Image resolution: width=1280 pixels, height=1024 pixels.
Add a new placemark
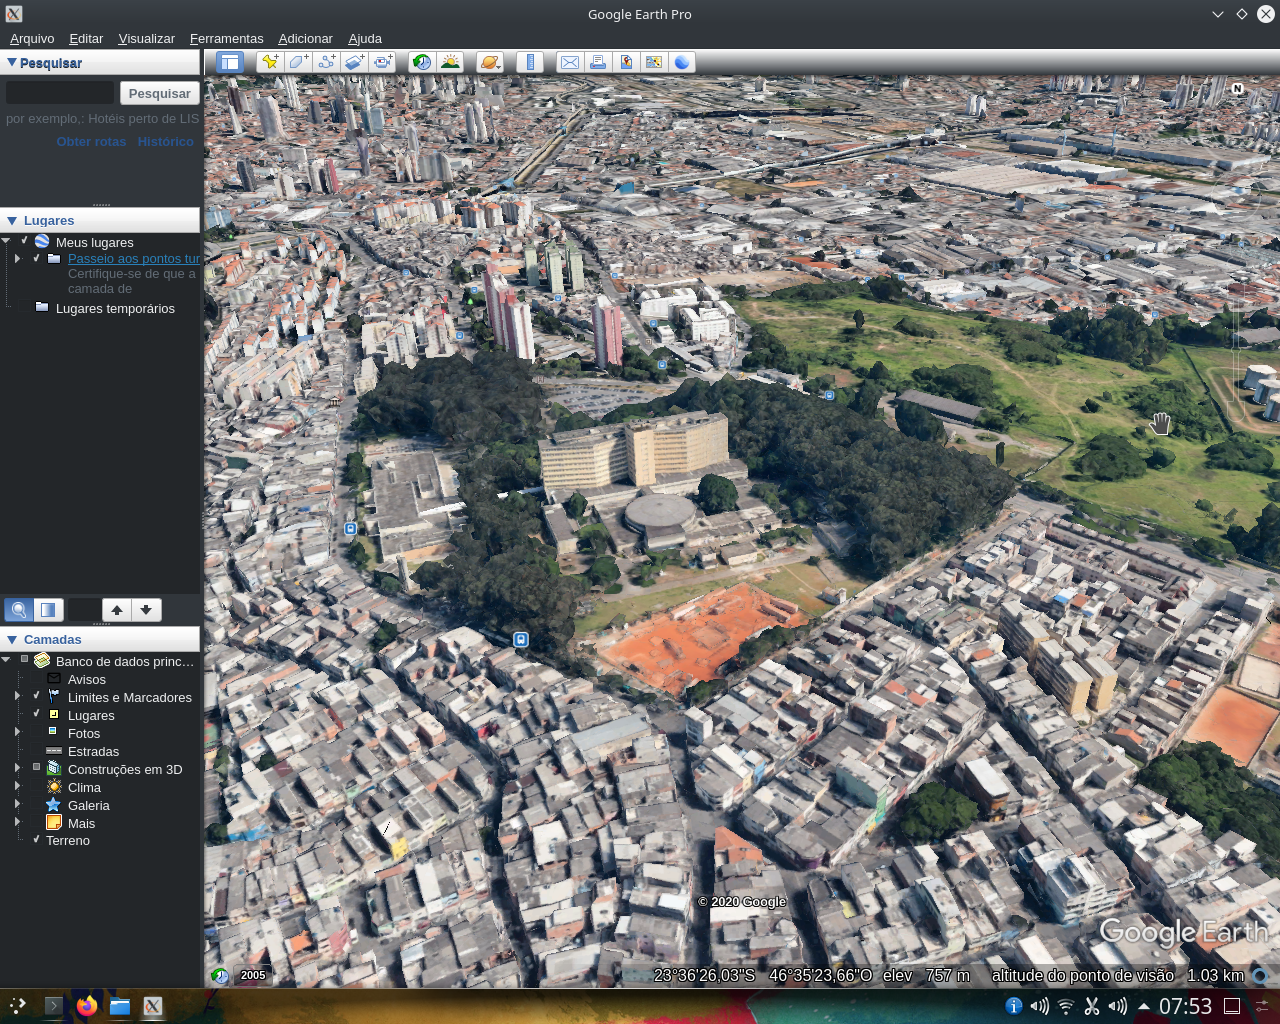pos(270,61)
